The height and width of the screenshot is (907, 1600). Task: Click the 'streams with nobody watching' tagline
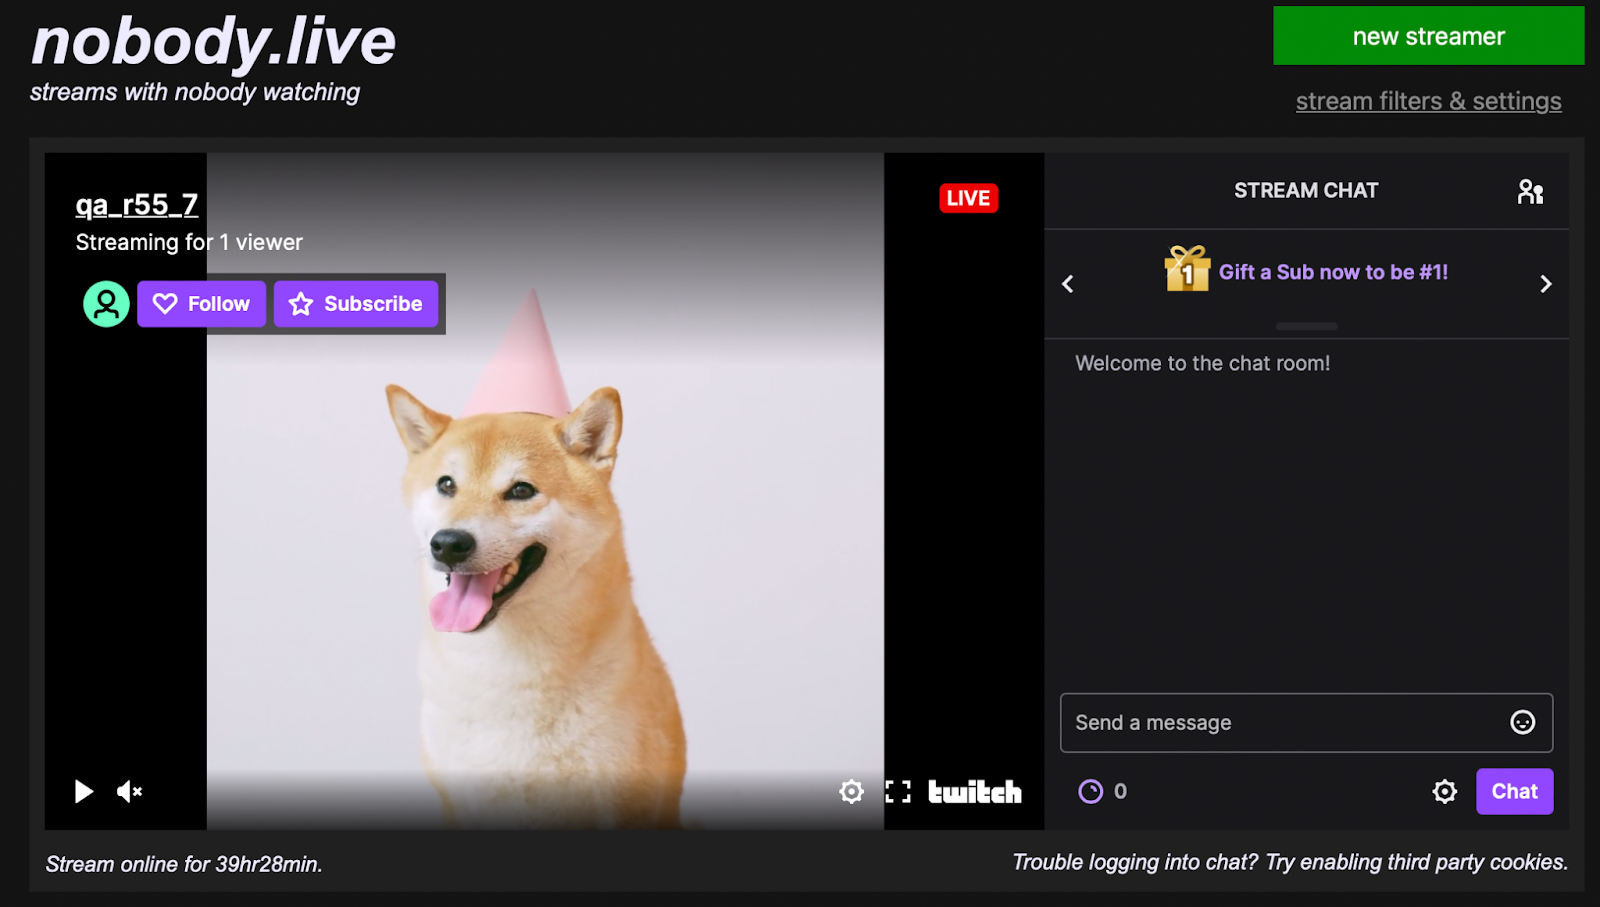195,93
